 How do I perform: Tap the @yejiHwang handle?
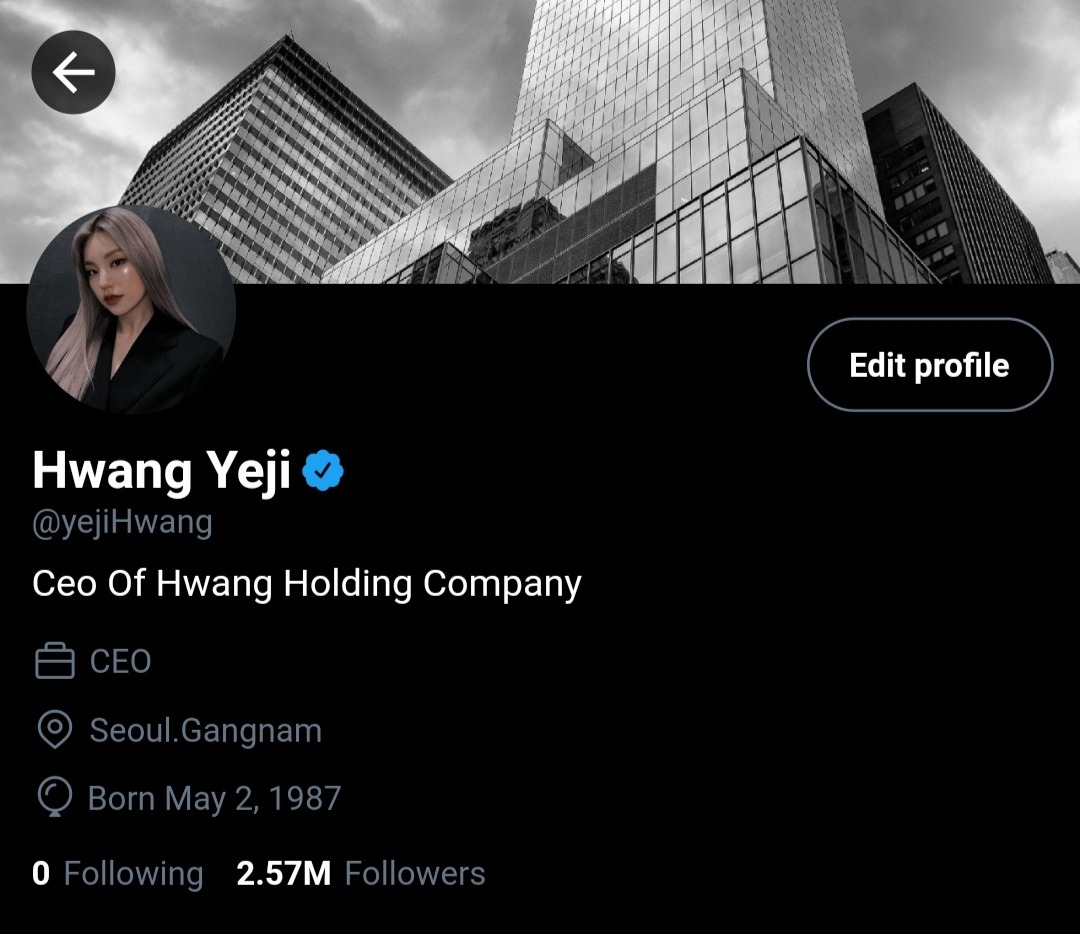point(122,523)
